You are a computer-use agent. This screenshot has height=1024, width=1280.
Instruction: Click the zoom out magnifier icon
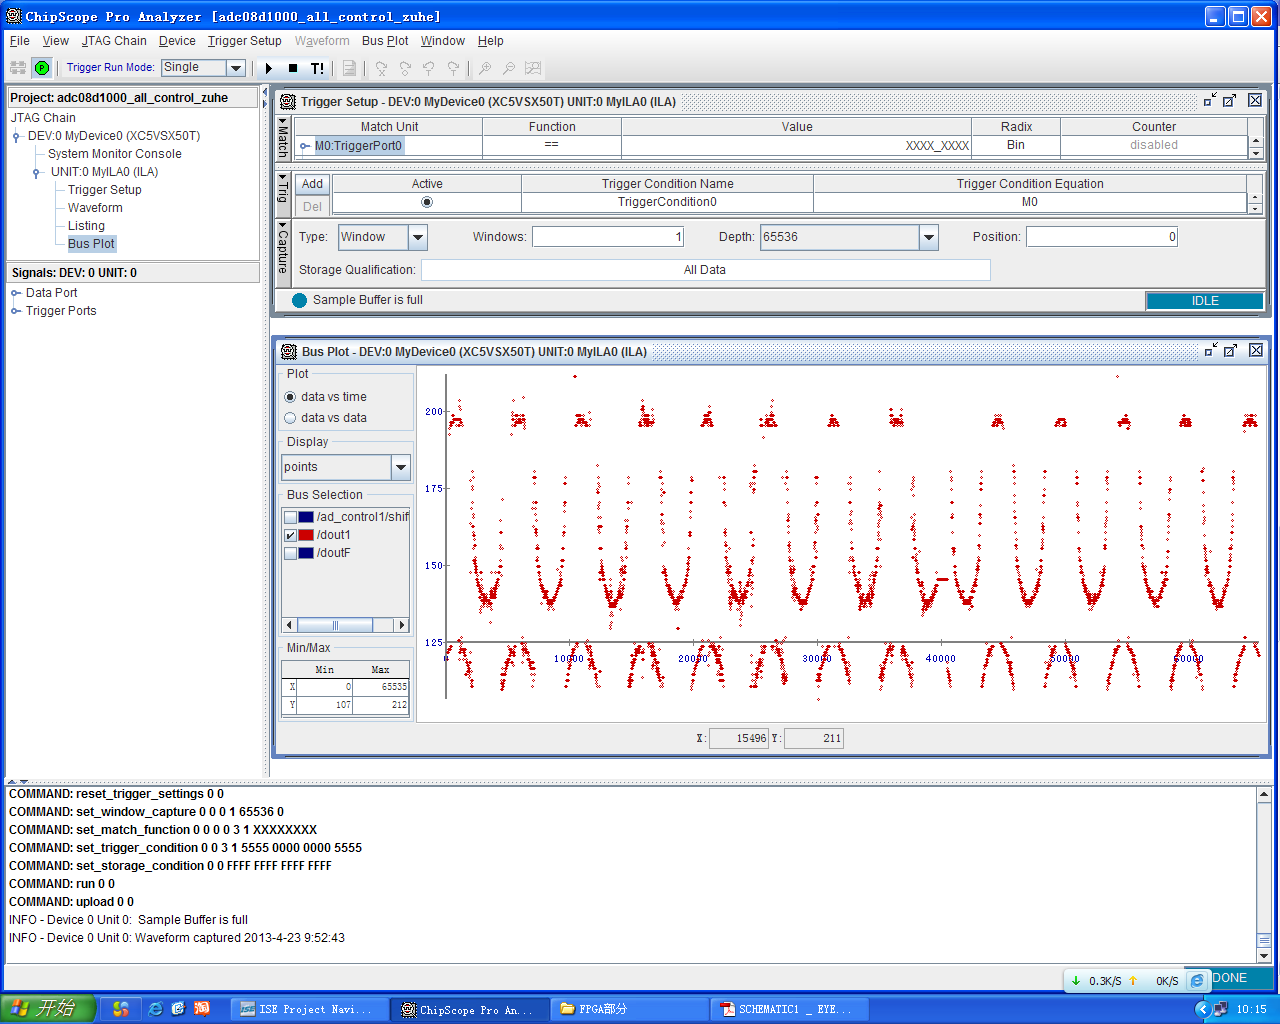pos(509,68)
